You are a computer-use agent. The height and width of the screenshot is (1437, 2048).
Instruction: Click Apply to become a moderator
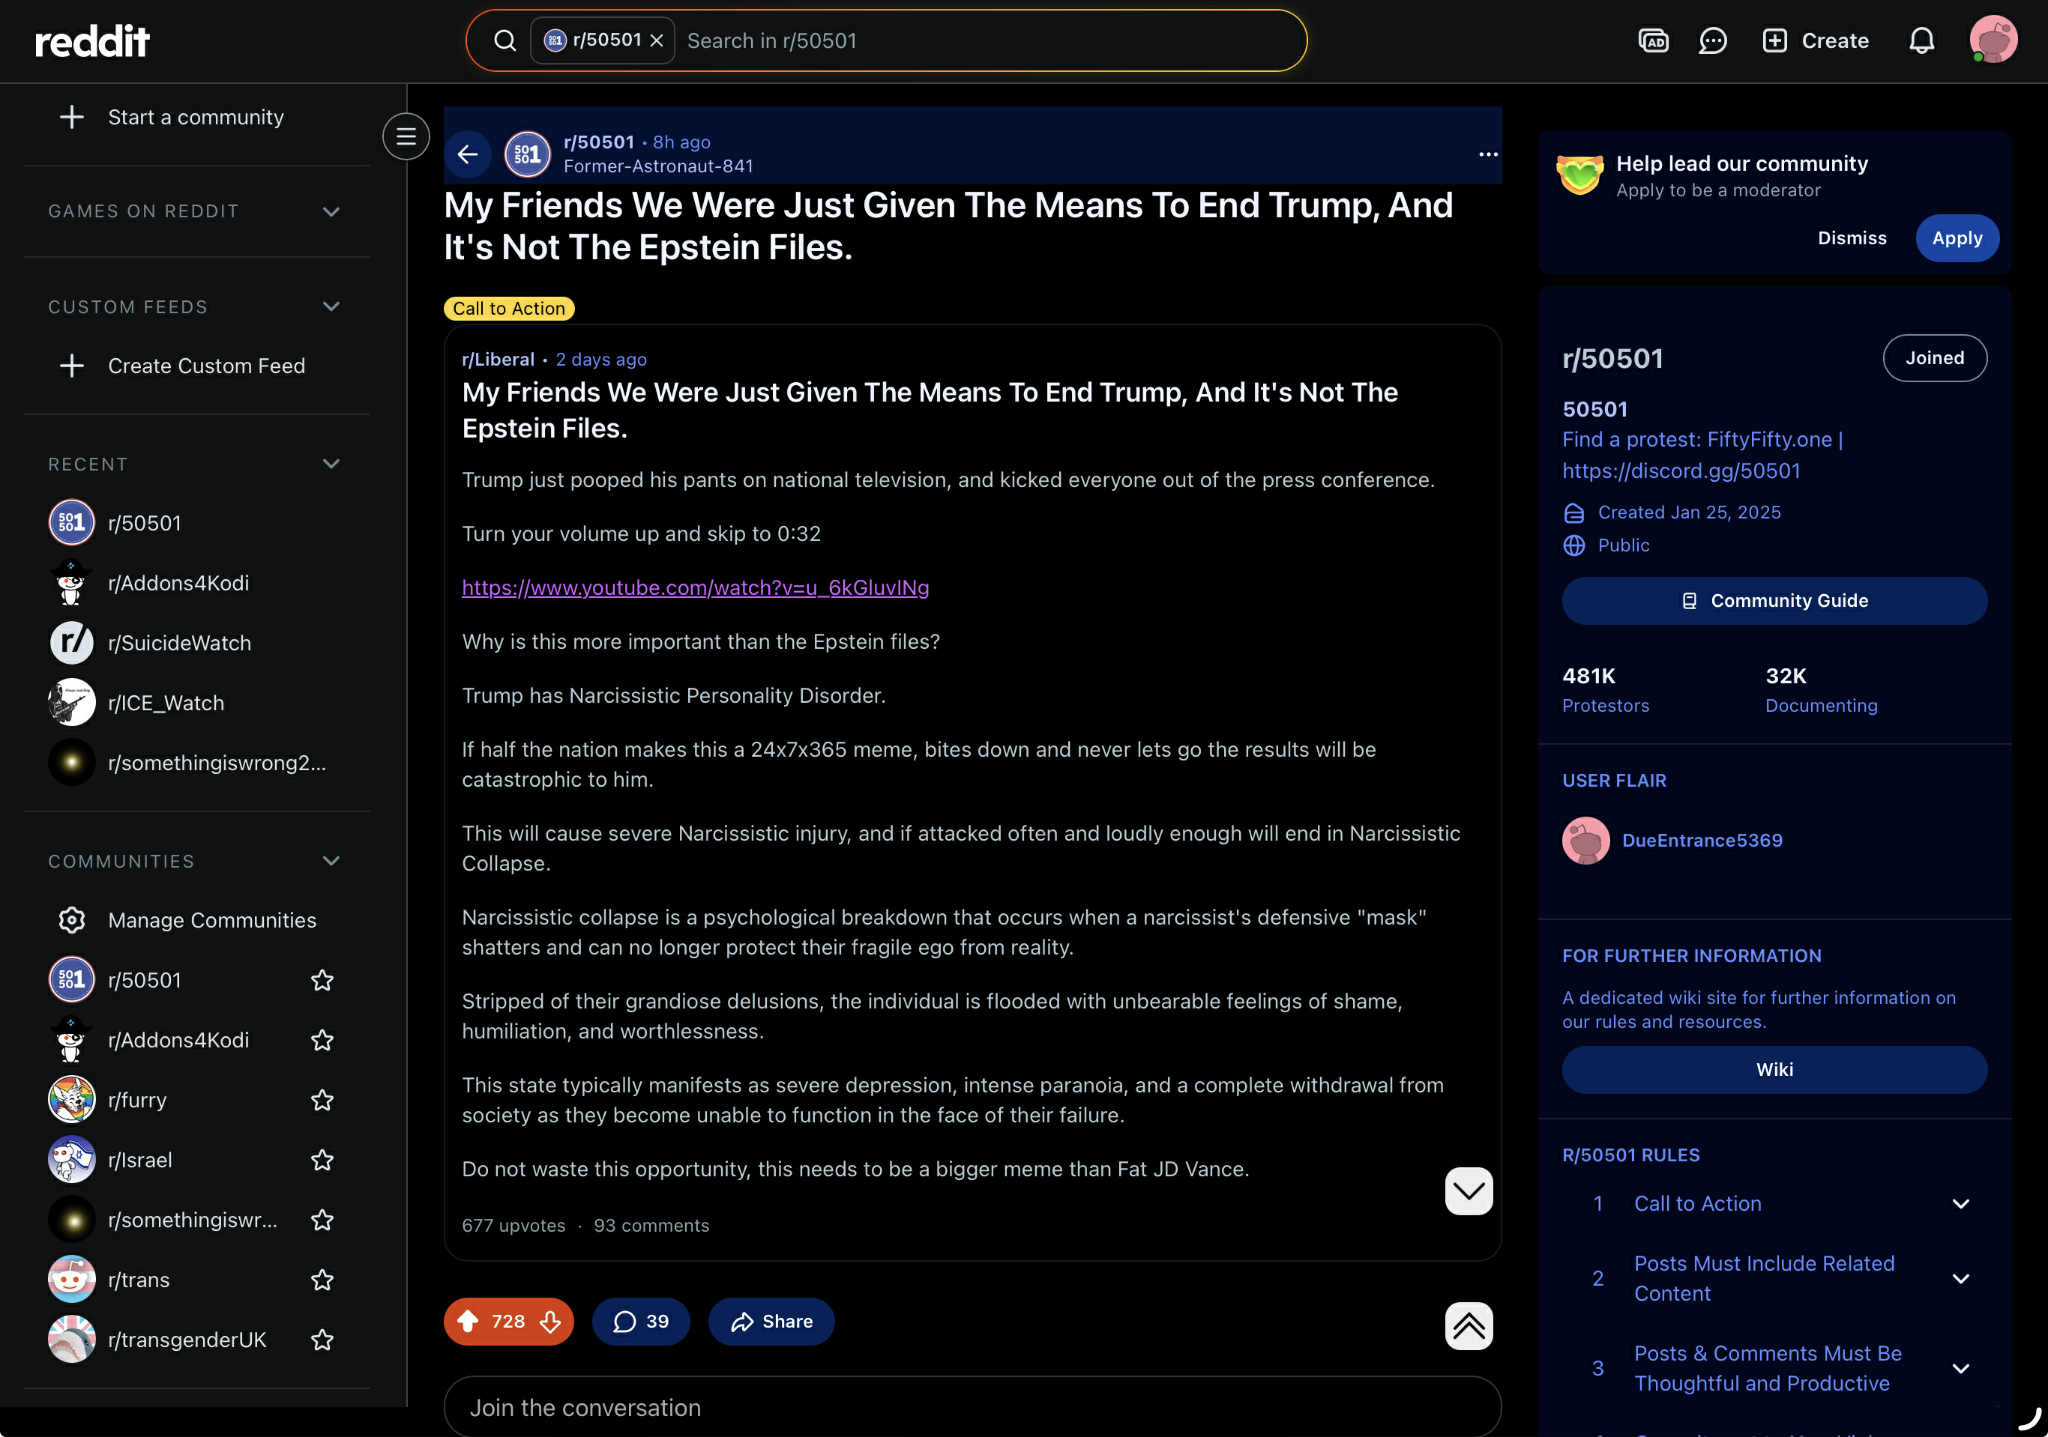[x=1956, y=238]
